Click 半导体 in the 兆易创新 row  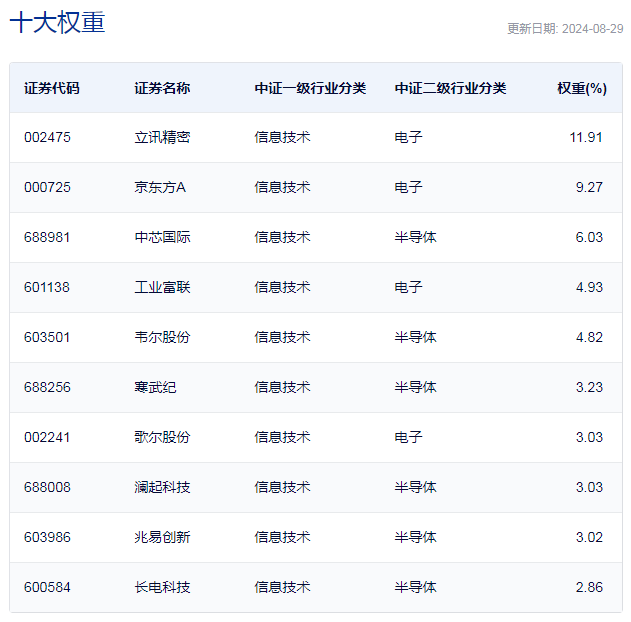coord(415,537)
